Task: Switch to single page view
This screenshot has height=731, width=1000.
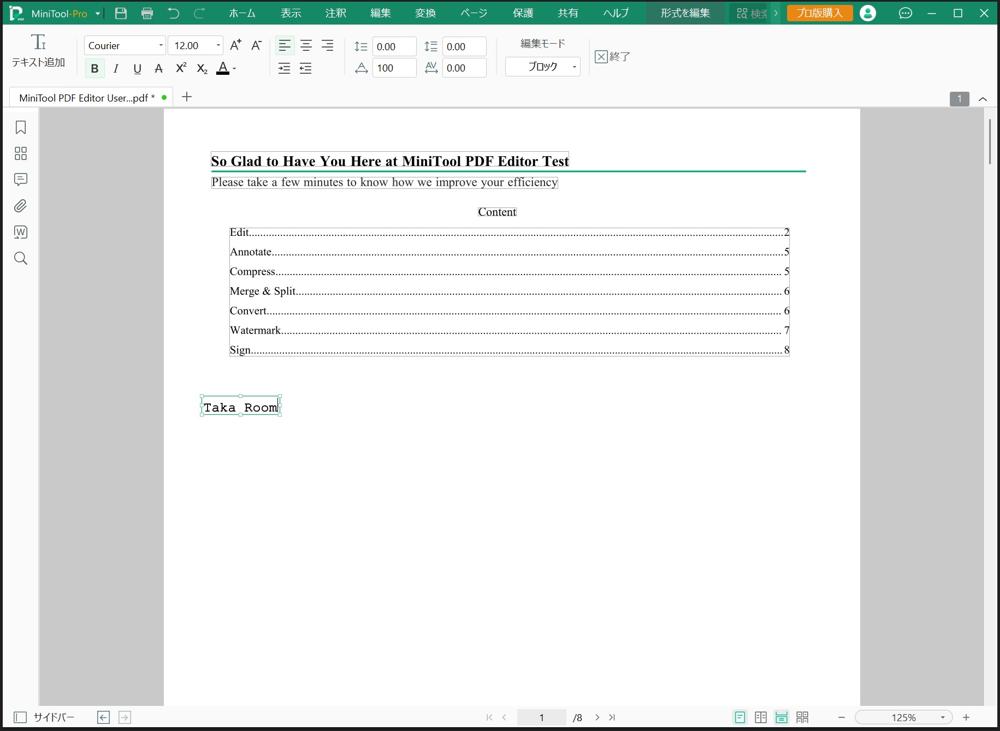Action: (740, 718)
